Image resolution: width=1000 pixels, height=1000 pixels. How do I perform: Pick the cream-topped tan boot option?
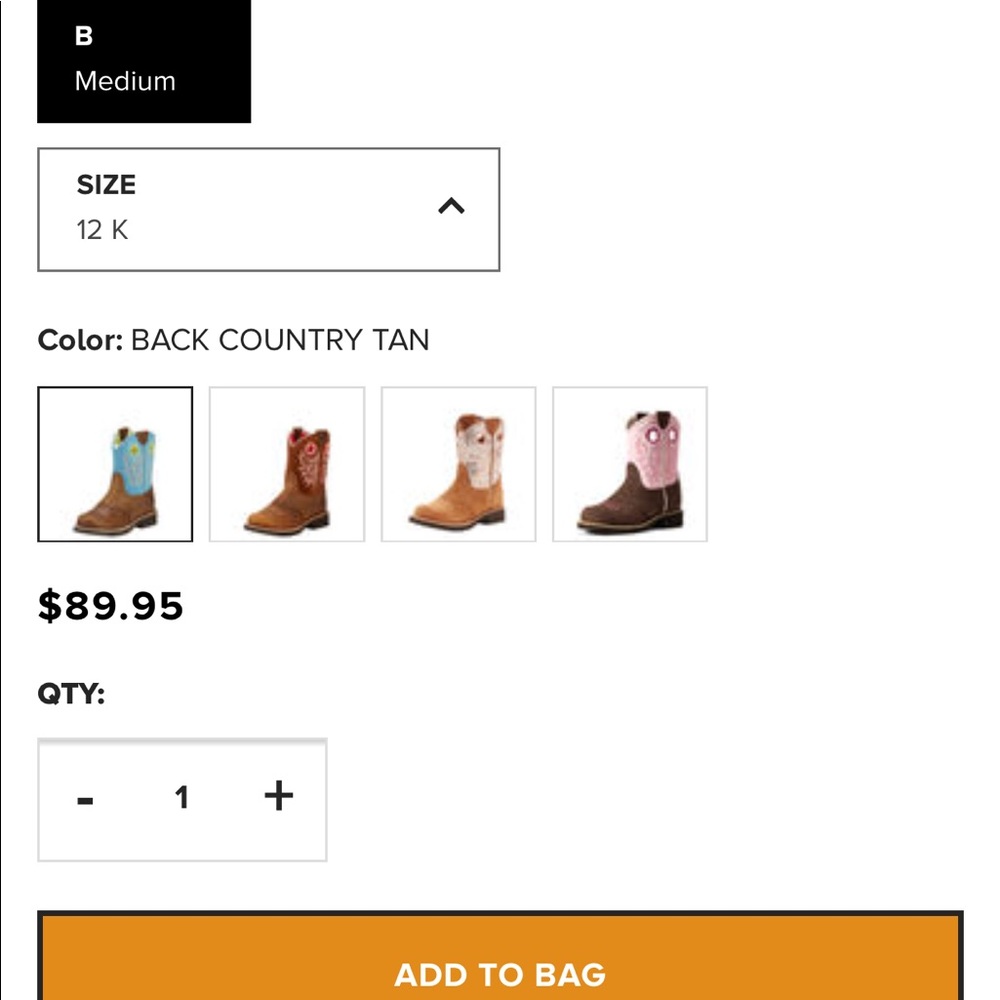pyautogui.click(x=458, y=465)
